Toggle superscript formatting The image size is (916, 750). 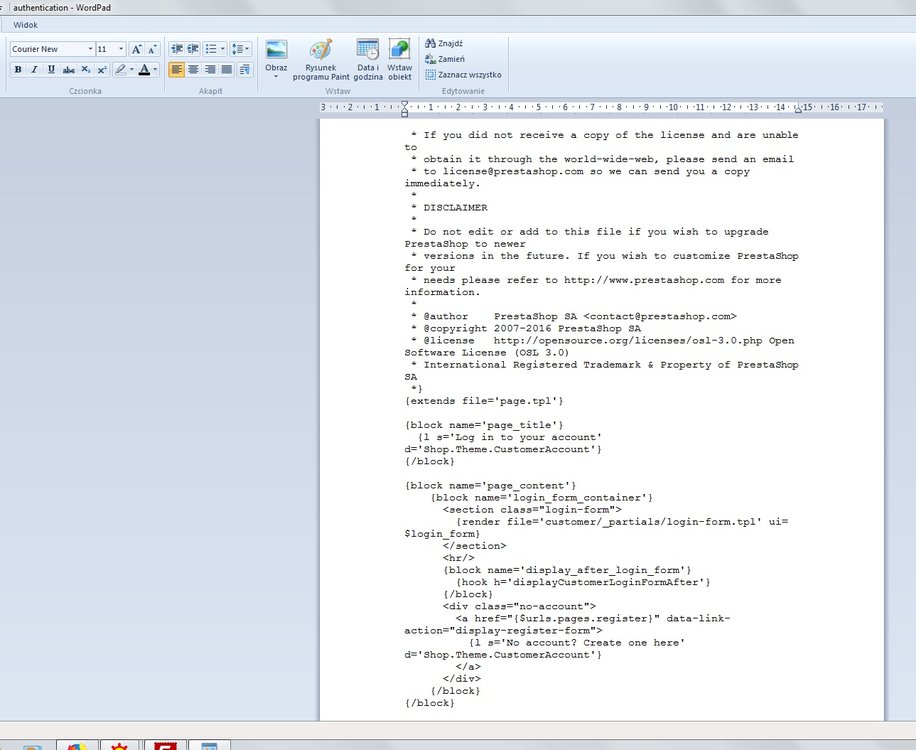tap(102, 70)
